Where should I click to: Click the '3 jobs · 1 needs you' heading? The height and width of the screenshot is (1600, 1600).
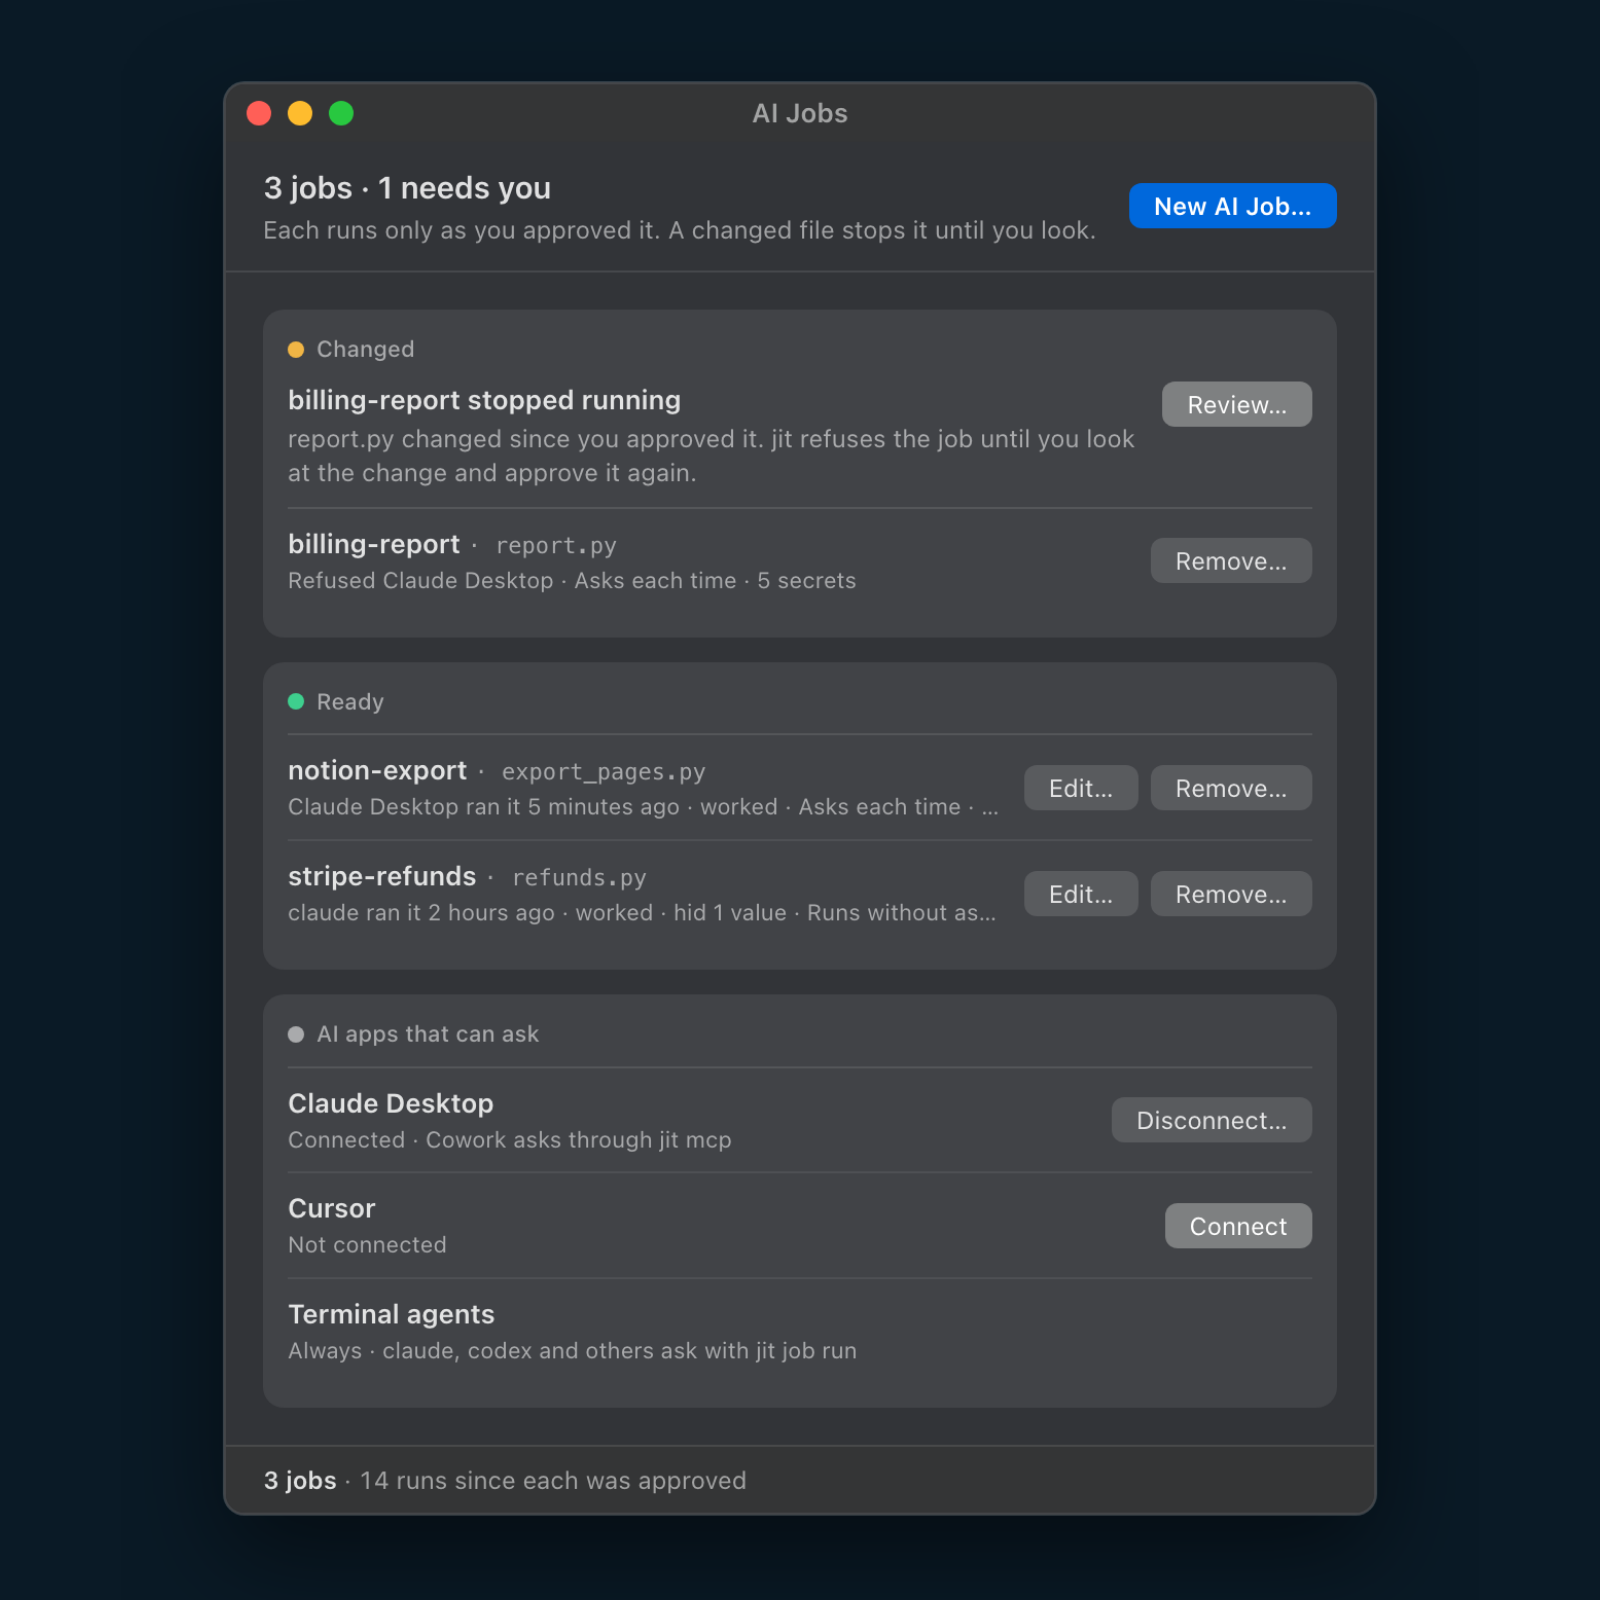[407, 188]
